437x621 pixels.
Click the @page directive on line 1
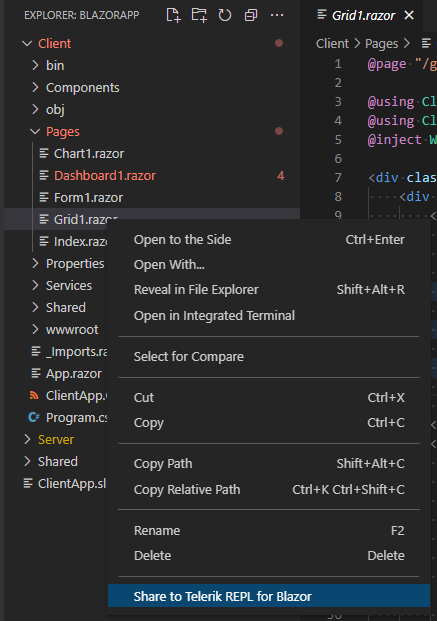(387, 64)
